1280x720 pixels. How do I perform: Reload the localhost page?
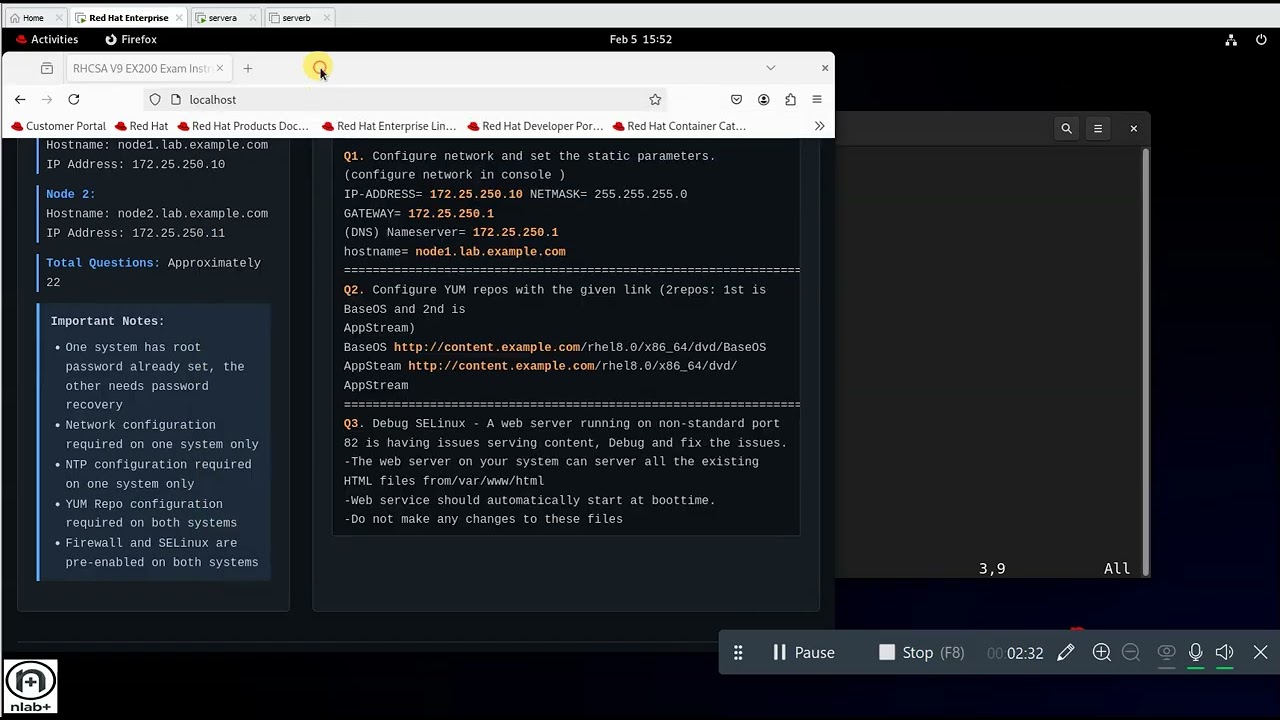tap(73, 99)
